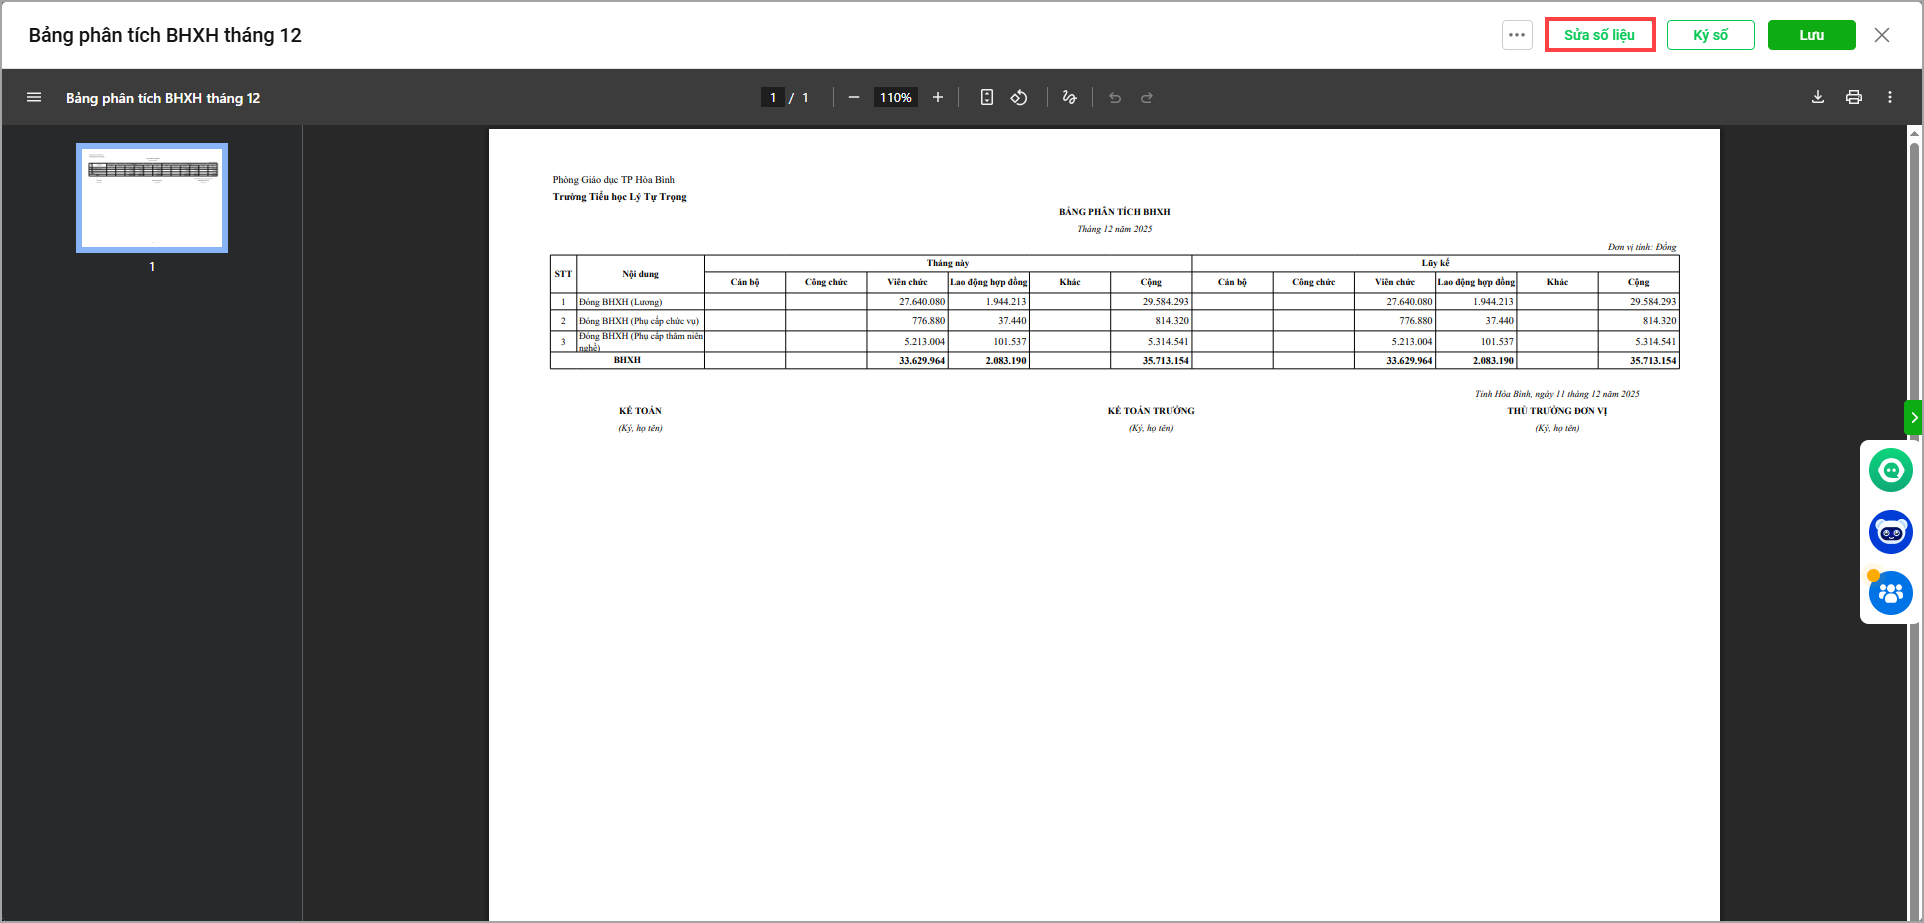Click the zoom out minus icon

coord(853,98)
